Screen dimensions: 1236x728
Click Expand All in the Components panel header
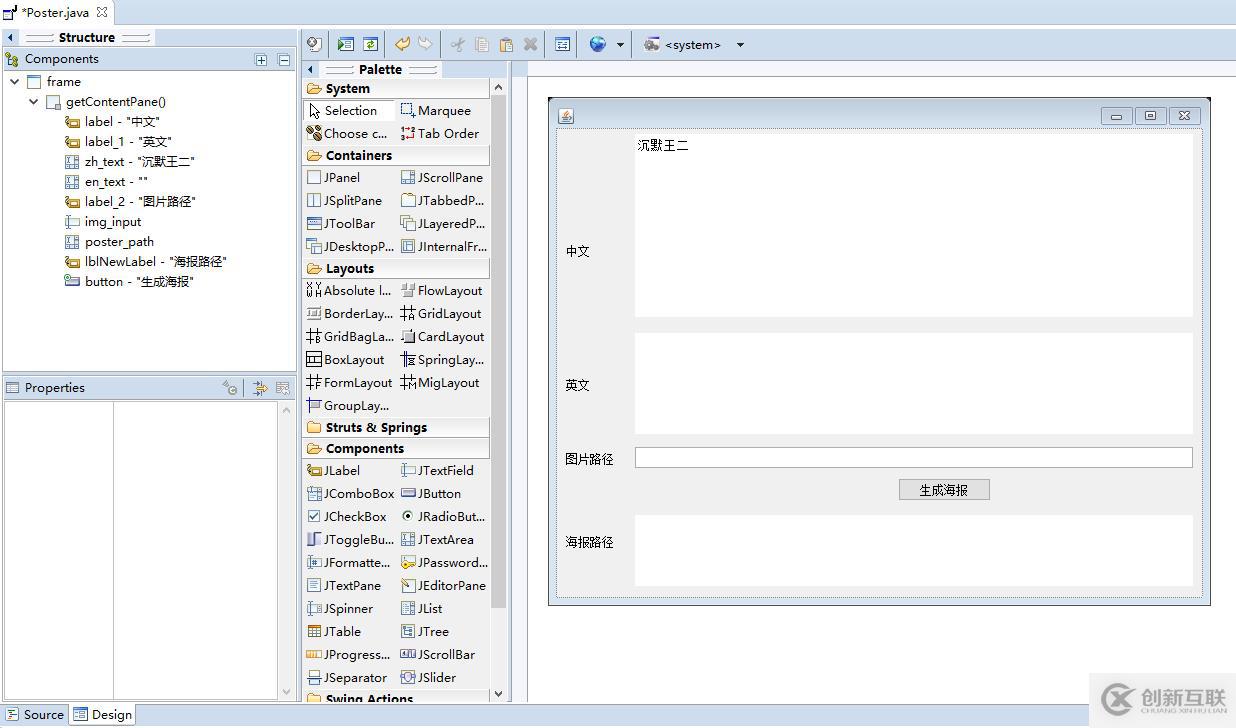tap(261, 59)
